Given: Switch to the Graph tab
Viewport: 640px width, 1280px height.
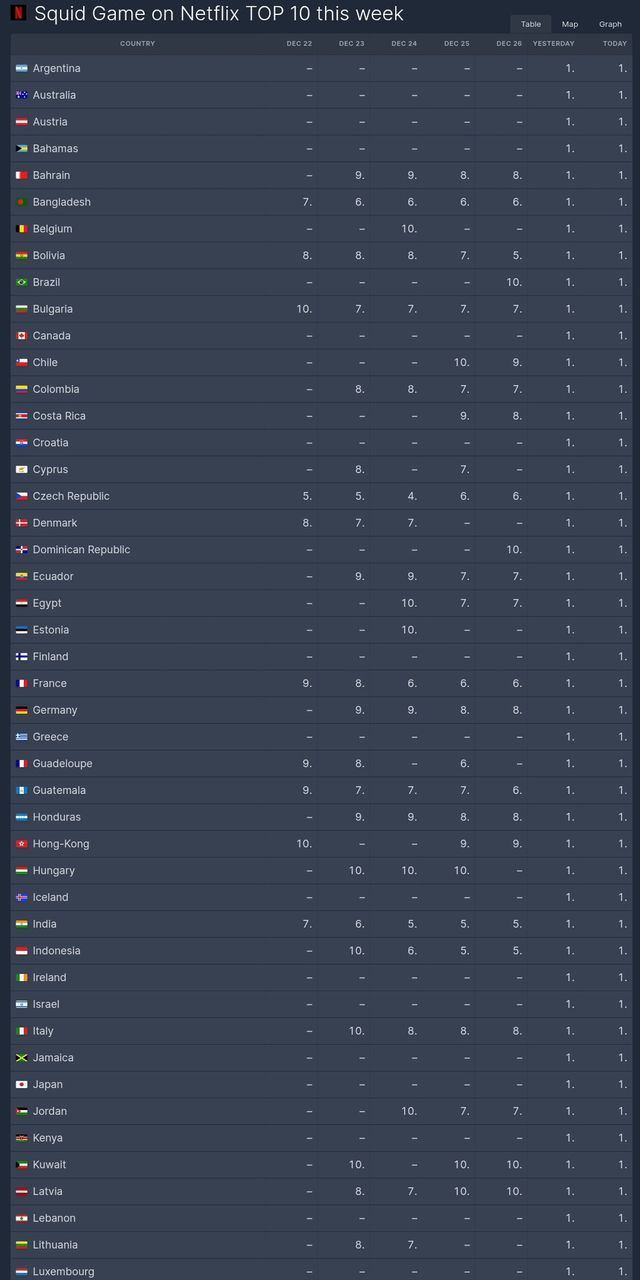Looking at the screenshot, I should click(x=610, y=24).
